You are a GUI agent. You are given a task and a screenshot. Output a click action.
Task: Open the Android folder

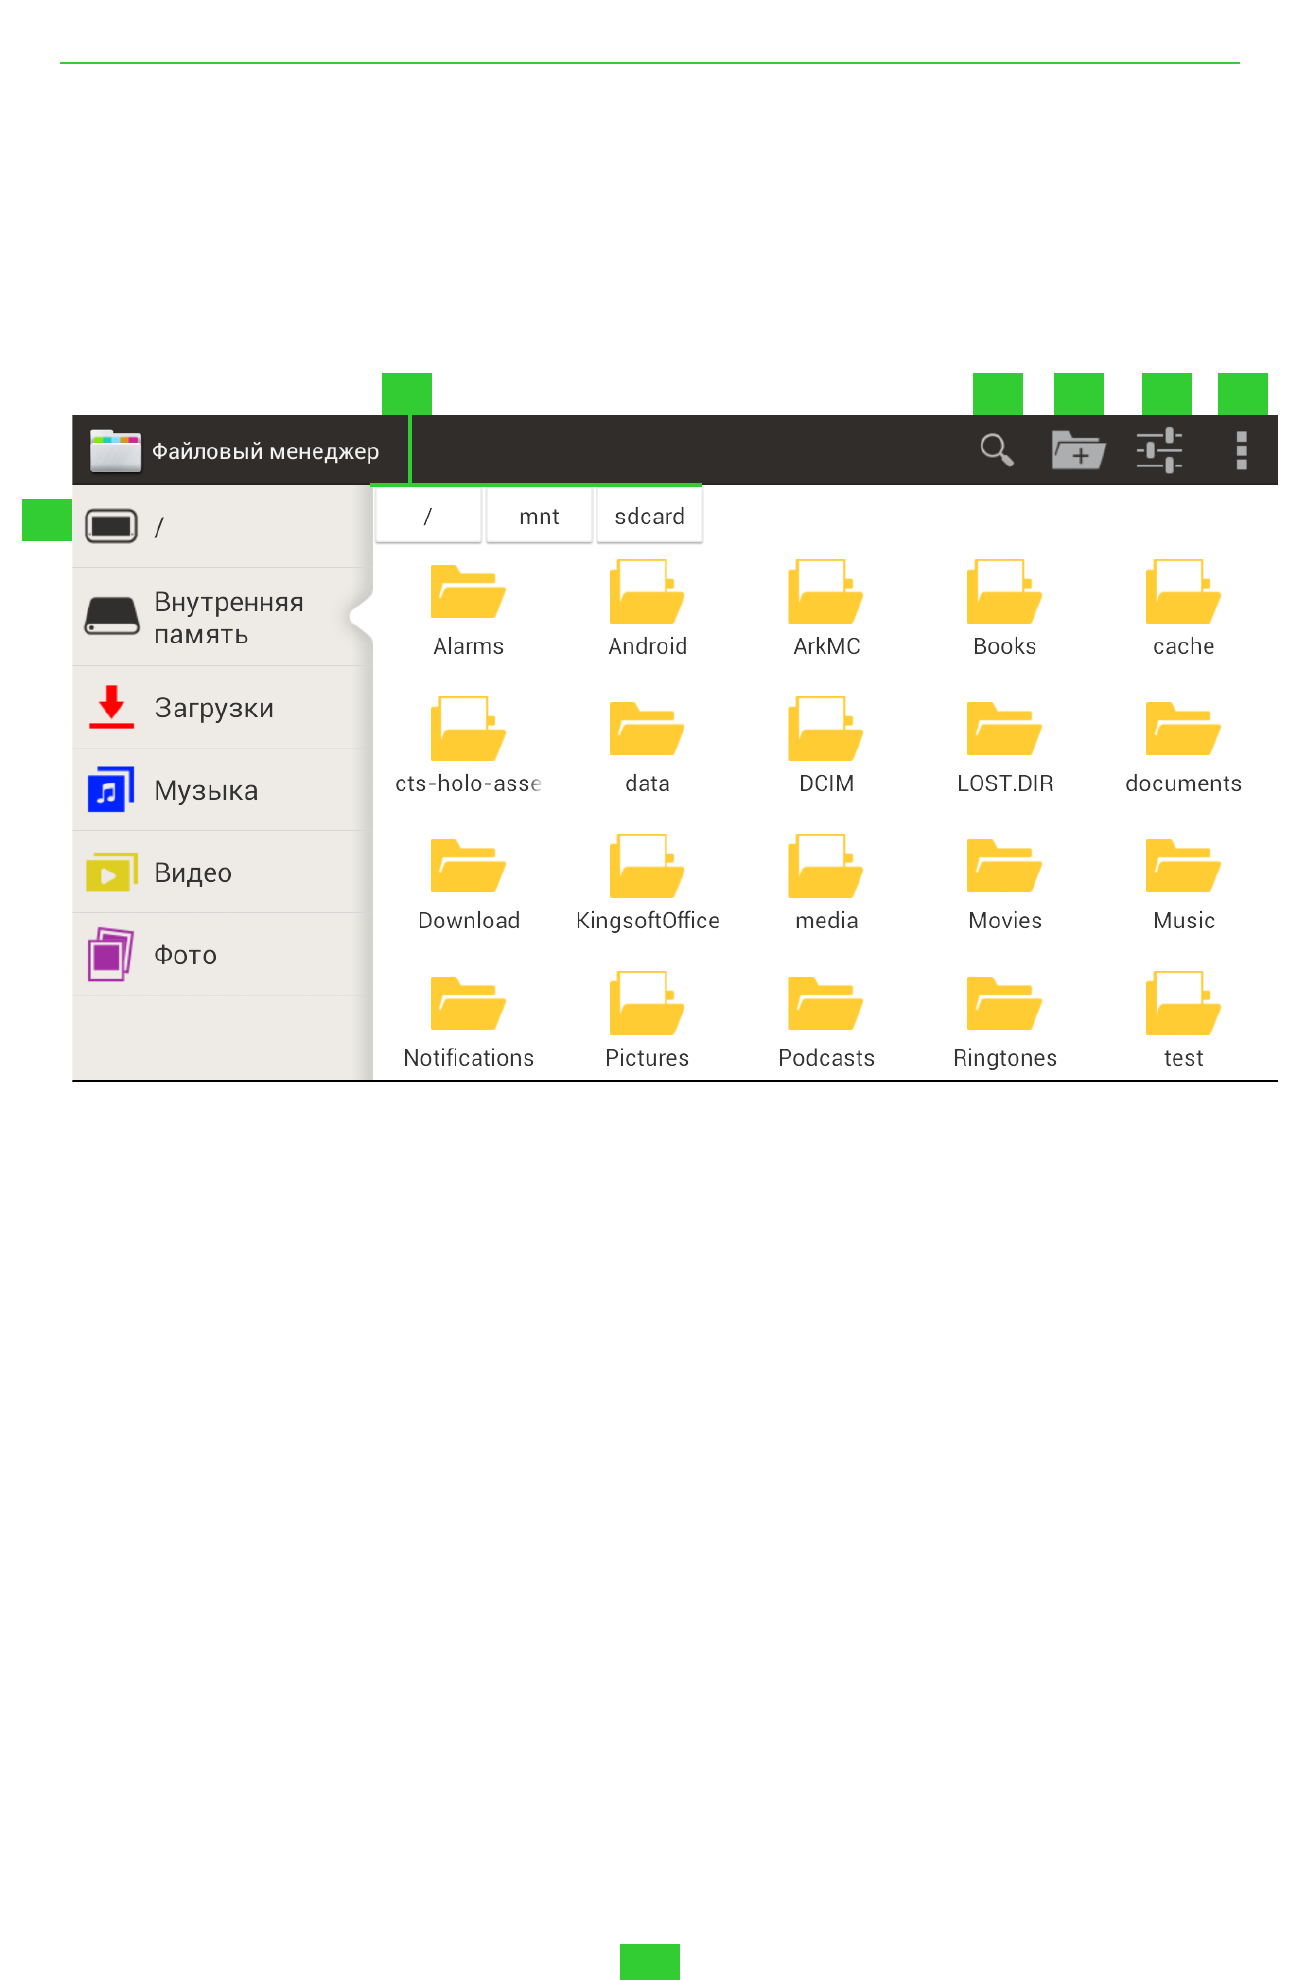[647, 607]
